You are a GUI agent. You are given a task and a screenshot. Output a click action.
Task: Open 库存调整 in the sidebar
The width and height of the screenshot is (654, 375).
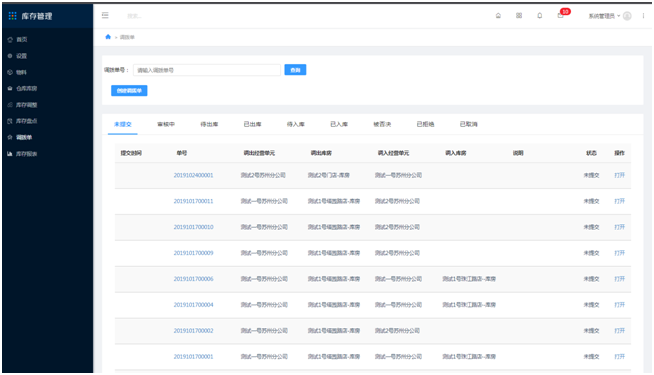(x=26, y=105)
